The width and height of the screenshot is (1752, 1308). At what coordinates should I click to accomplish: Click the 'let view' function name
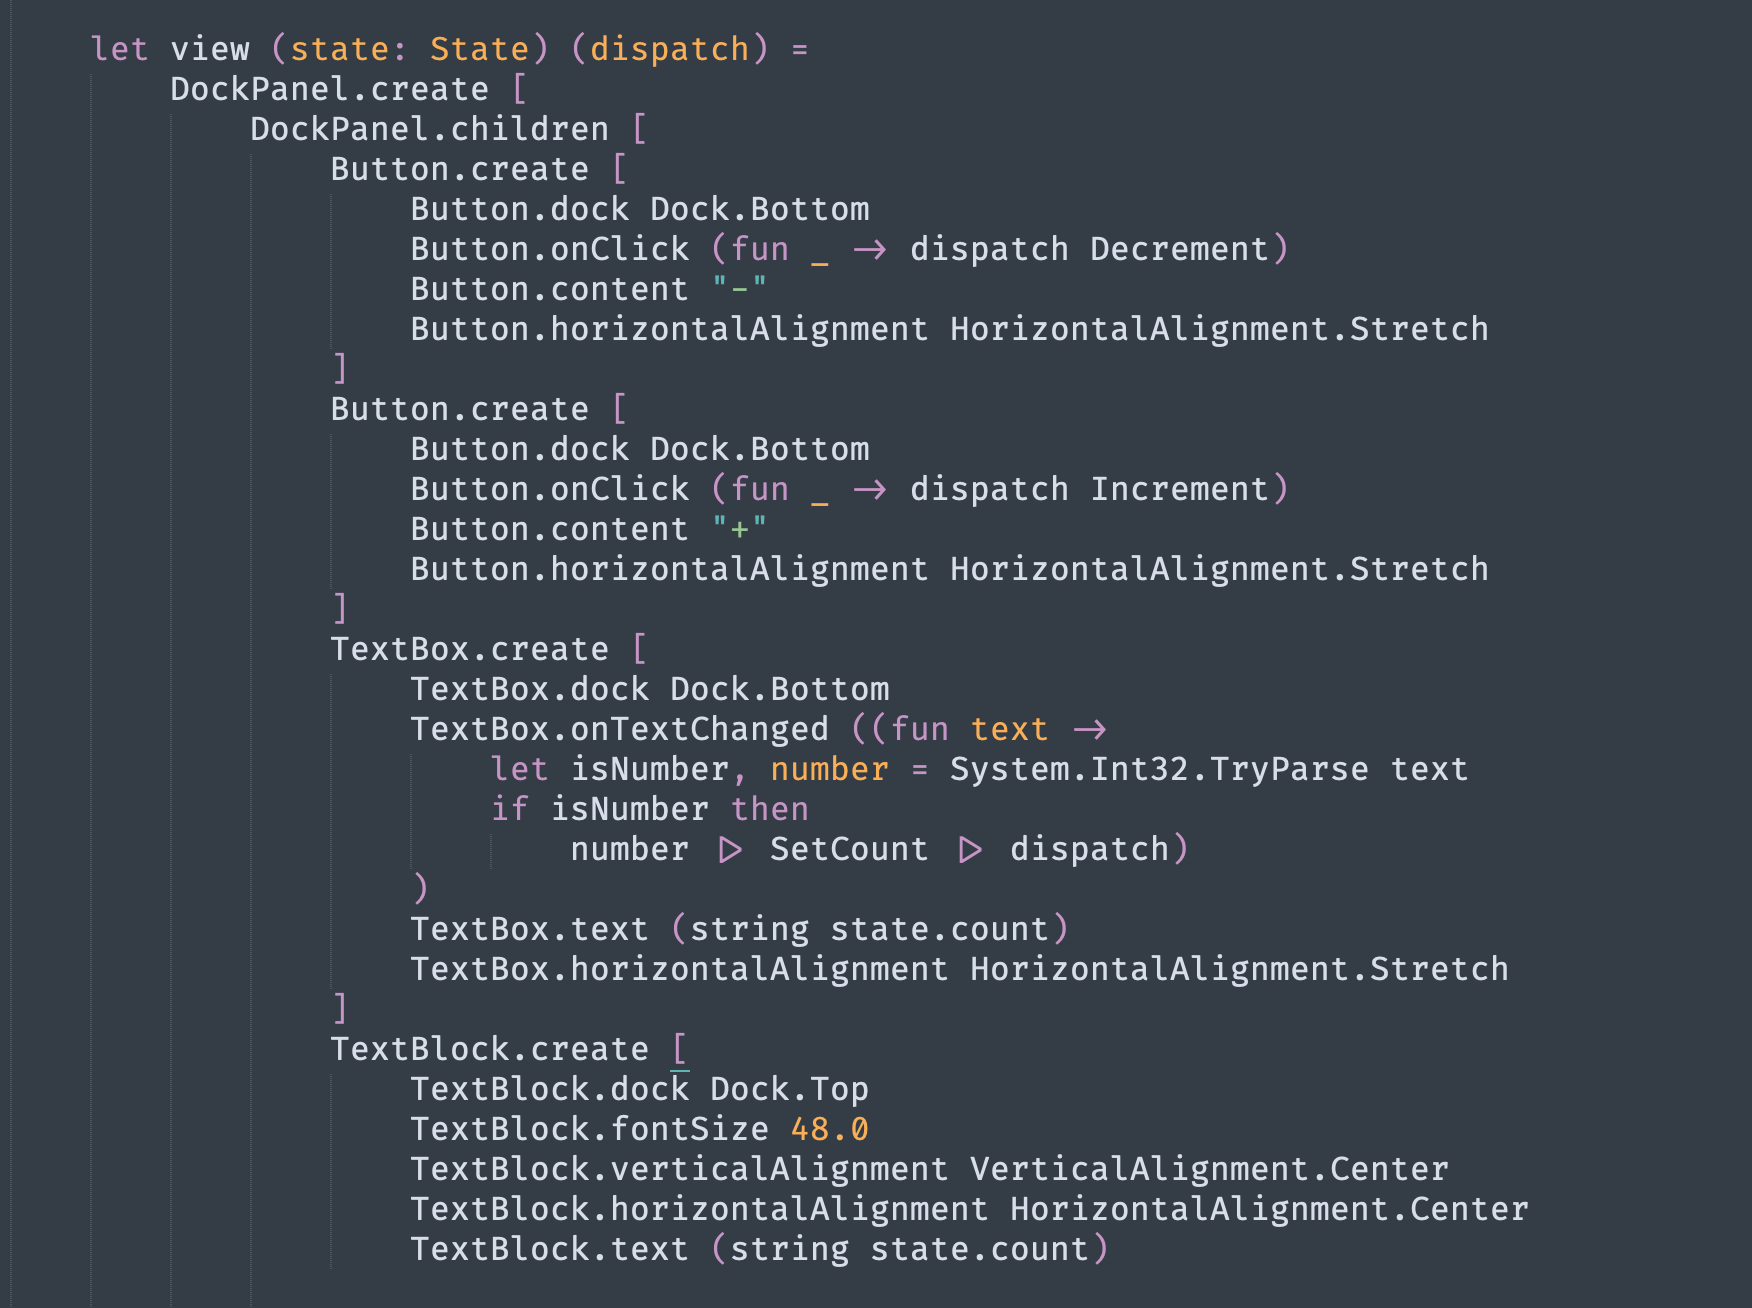210,49
